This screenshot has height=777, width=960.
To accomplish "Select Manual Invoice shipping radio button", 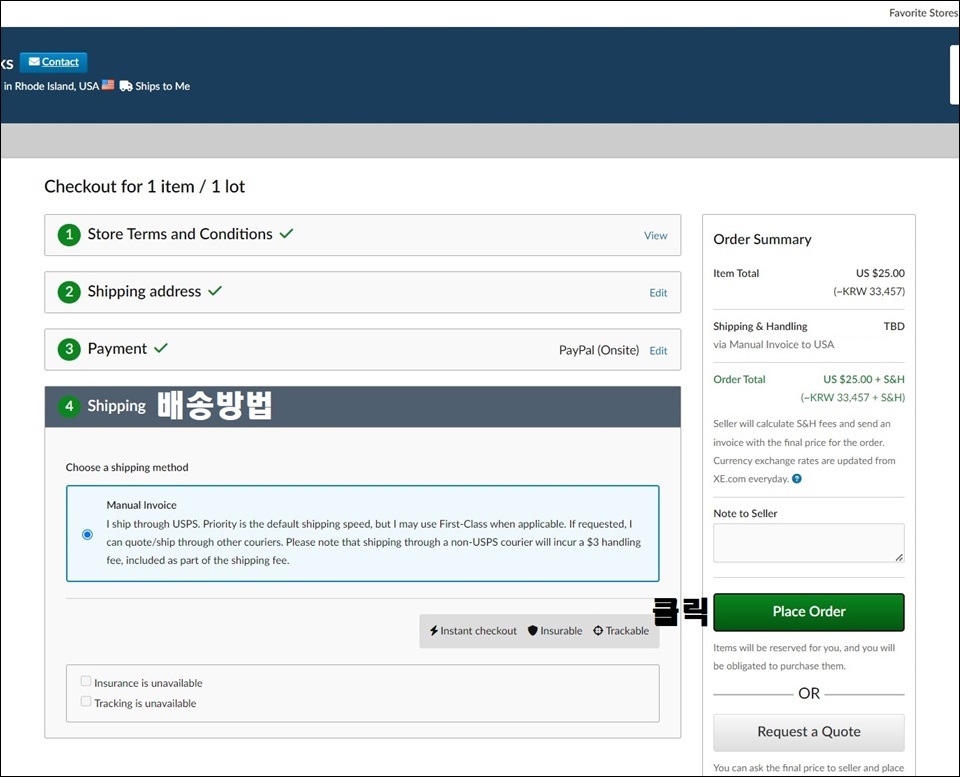I will [x=88, y=535].
